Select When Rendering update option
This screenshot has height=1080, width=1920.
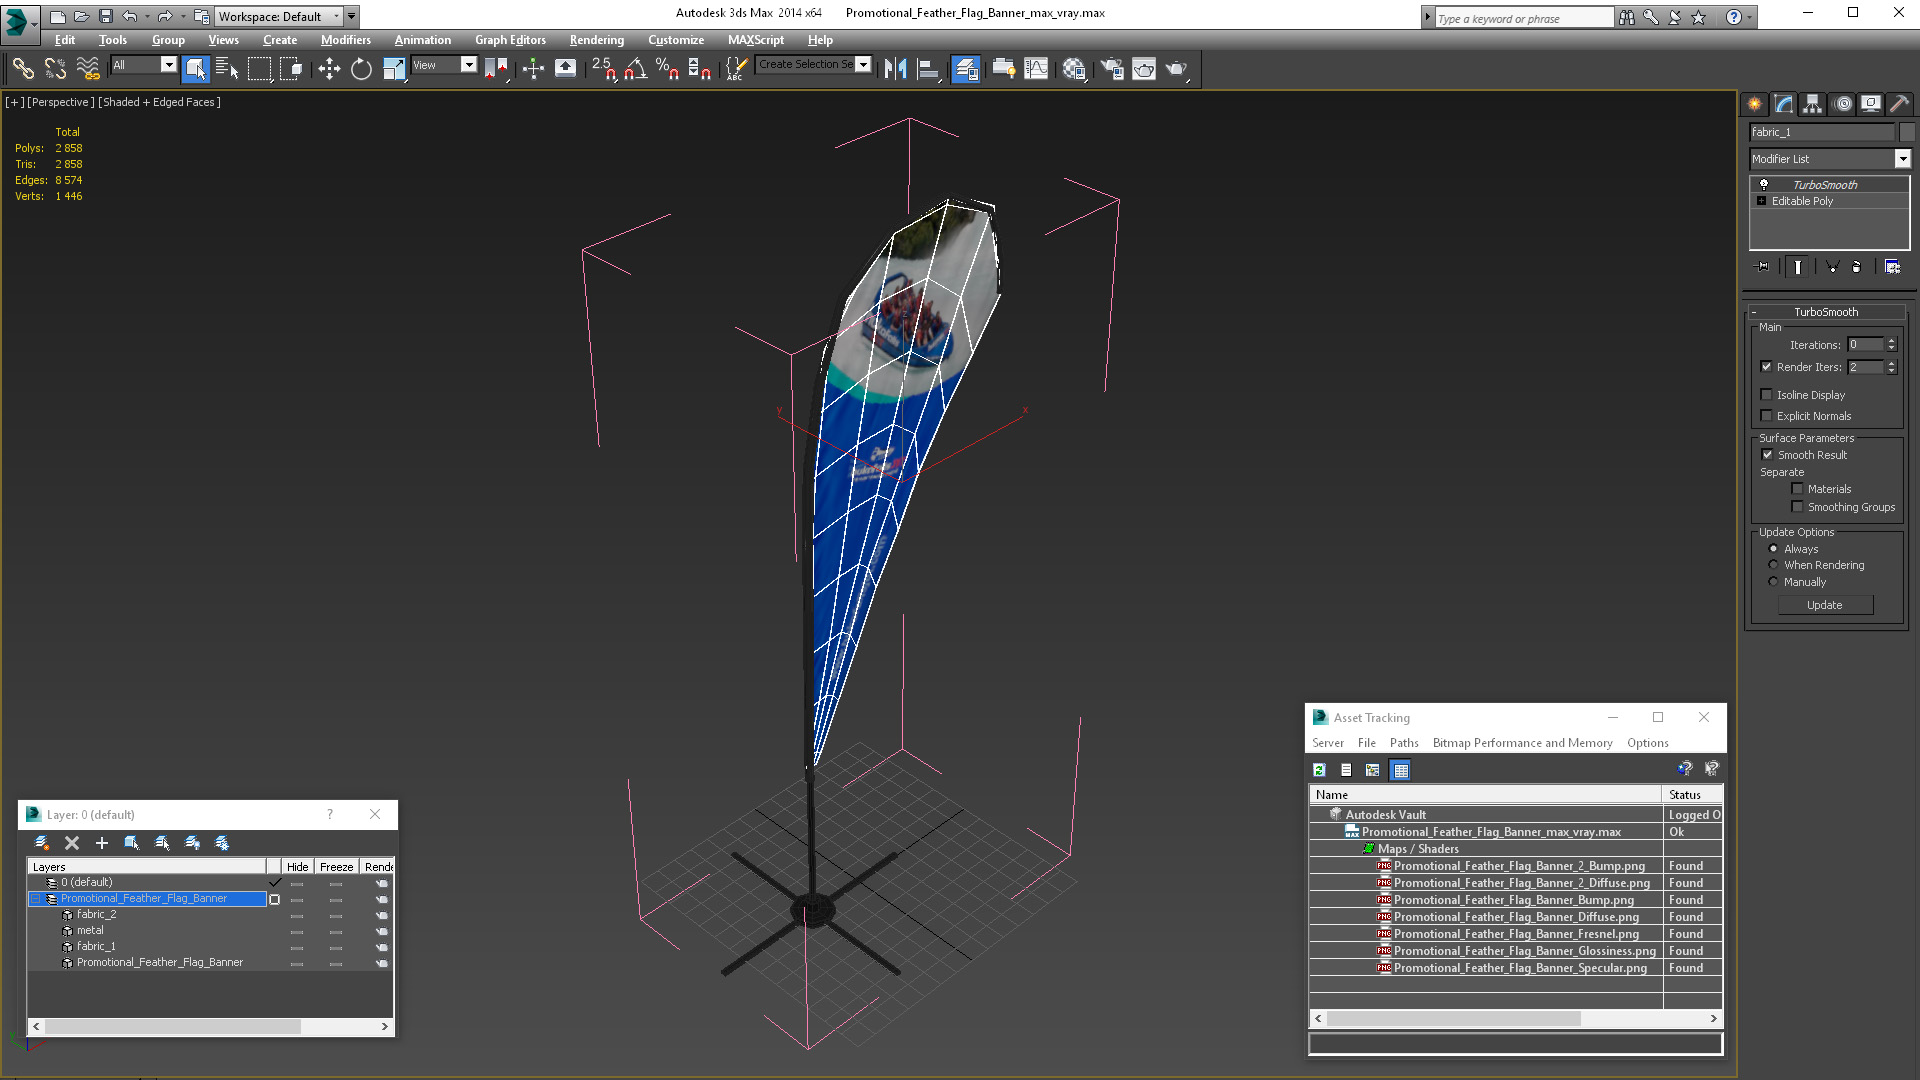tap(1774, 565)
